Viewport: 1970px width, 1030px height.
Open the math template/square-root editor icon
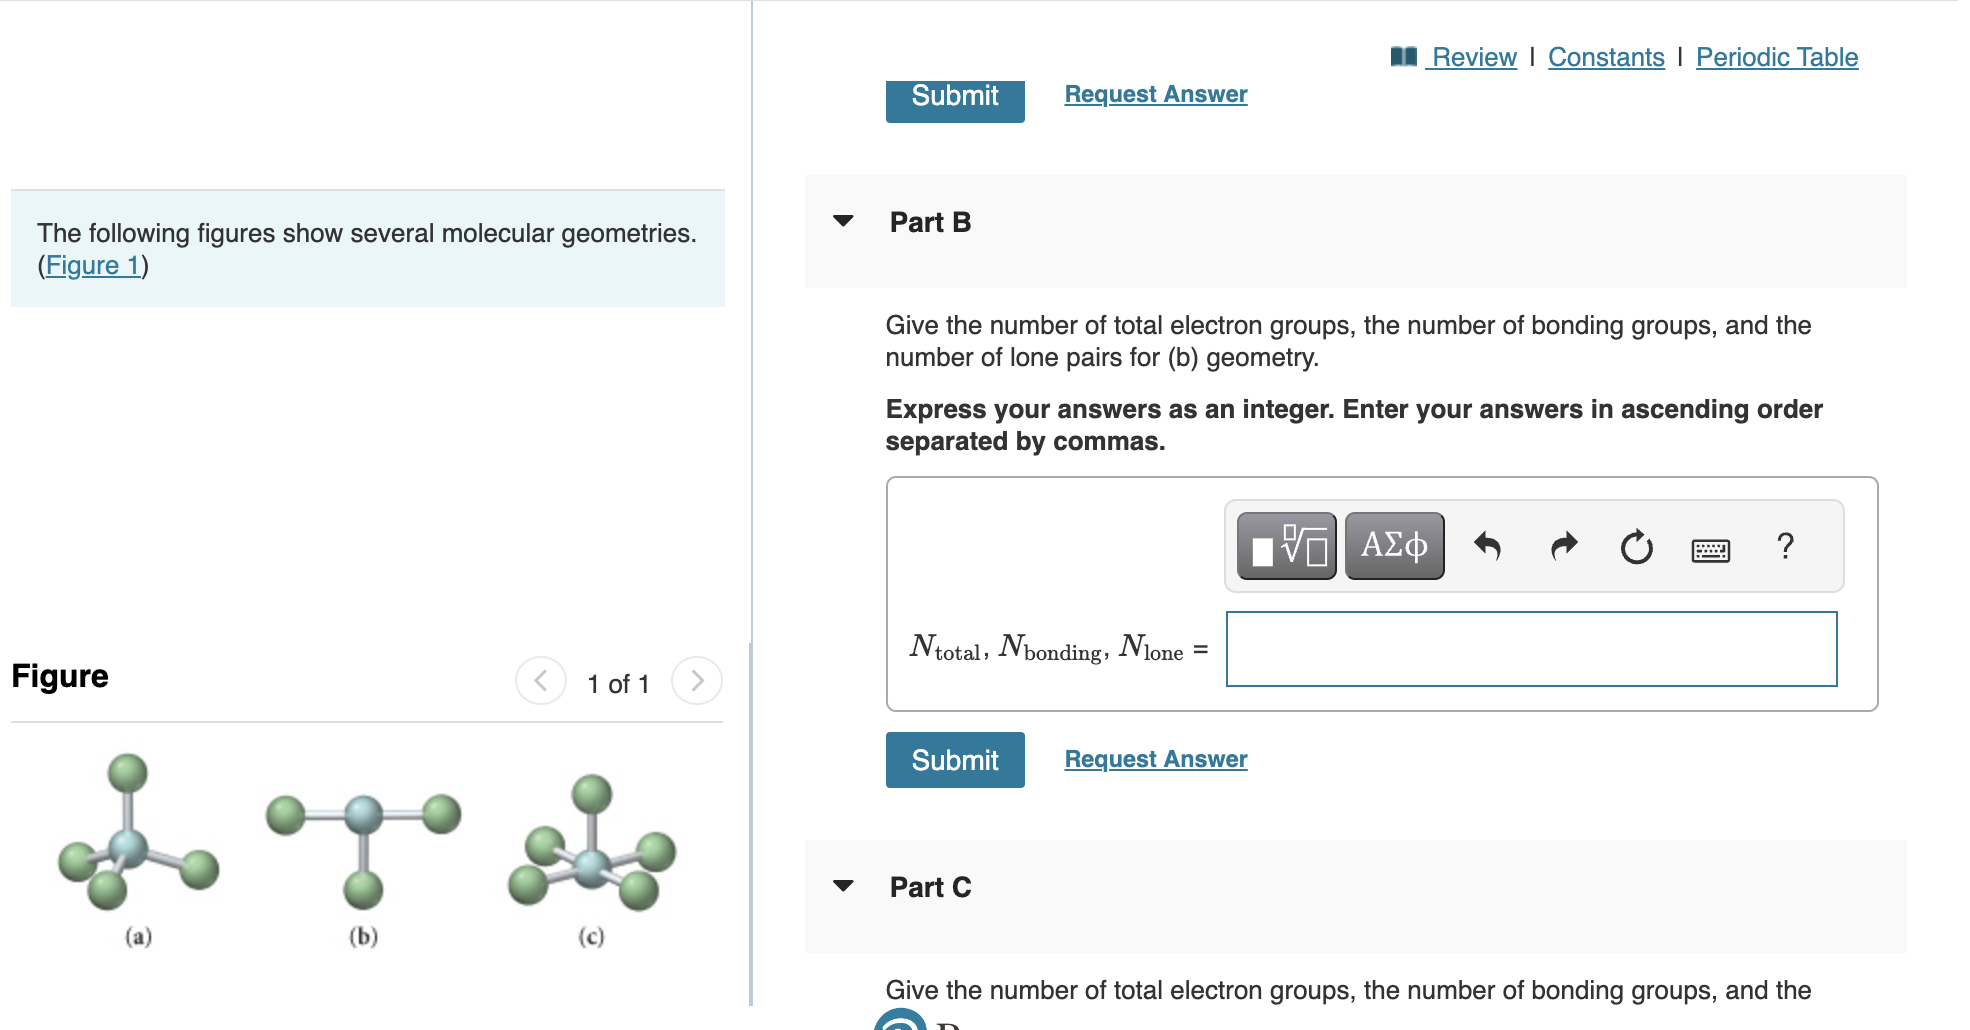pyautogui.click(x=1286, y=545)
